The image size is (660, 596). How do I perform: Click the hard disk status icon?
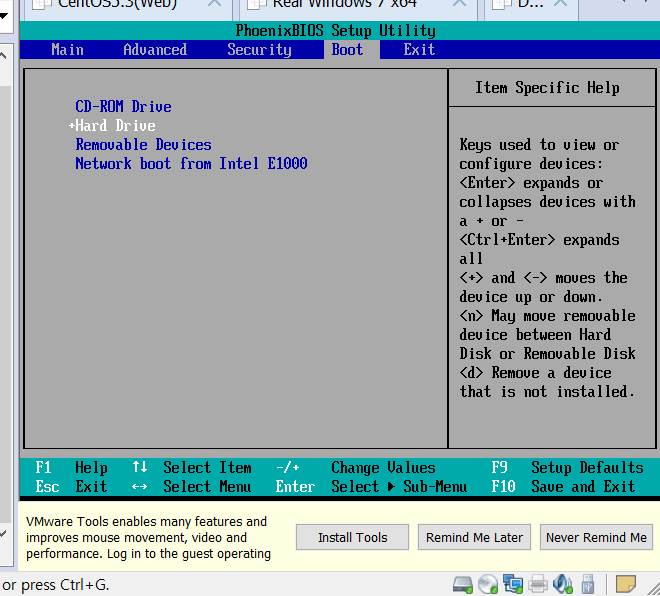tap(462, 584)
